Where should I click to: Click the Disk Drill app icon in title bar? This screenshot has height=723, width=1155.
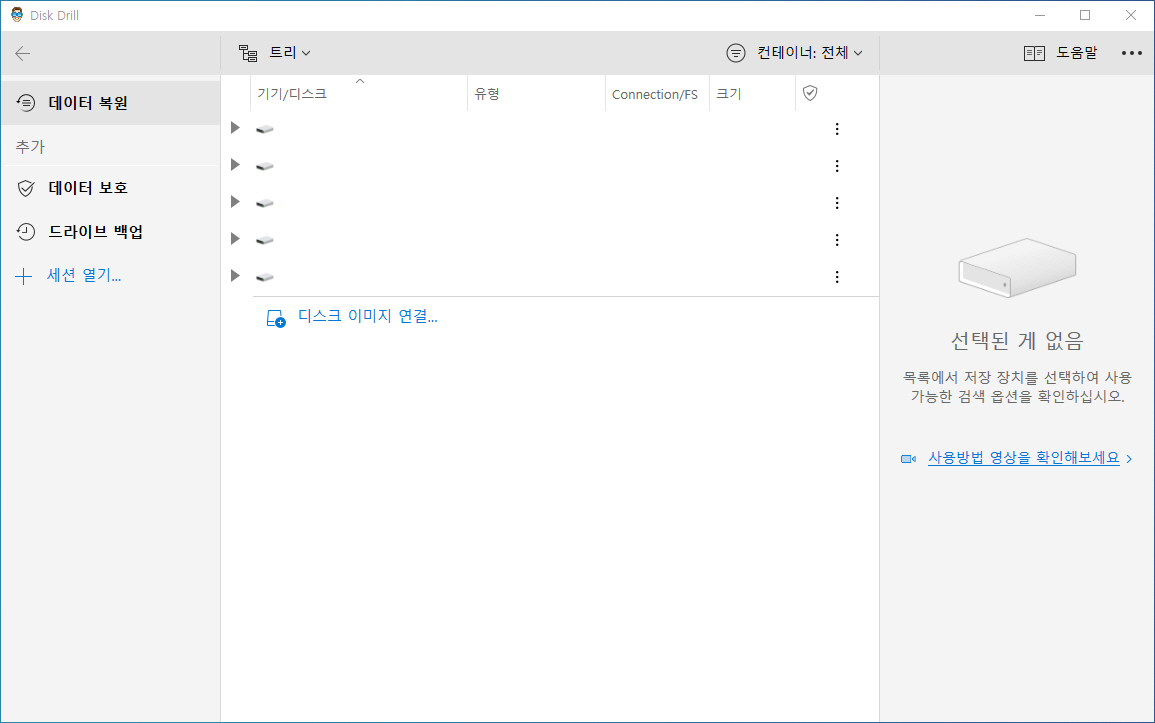[17, 15]
